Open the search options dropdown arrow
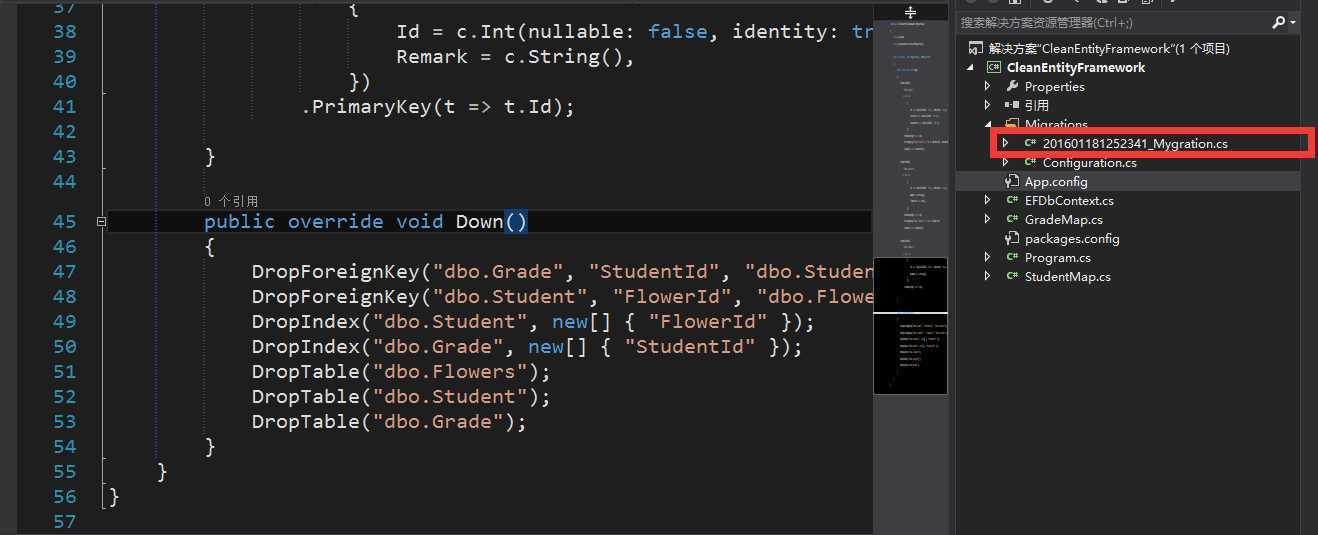The image size is (1318, 535). [1292, 22]
